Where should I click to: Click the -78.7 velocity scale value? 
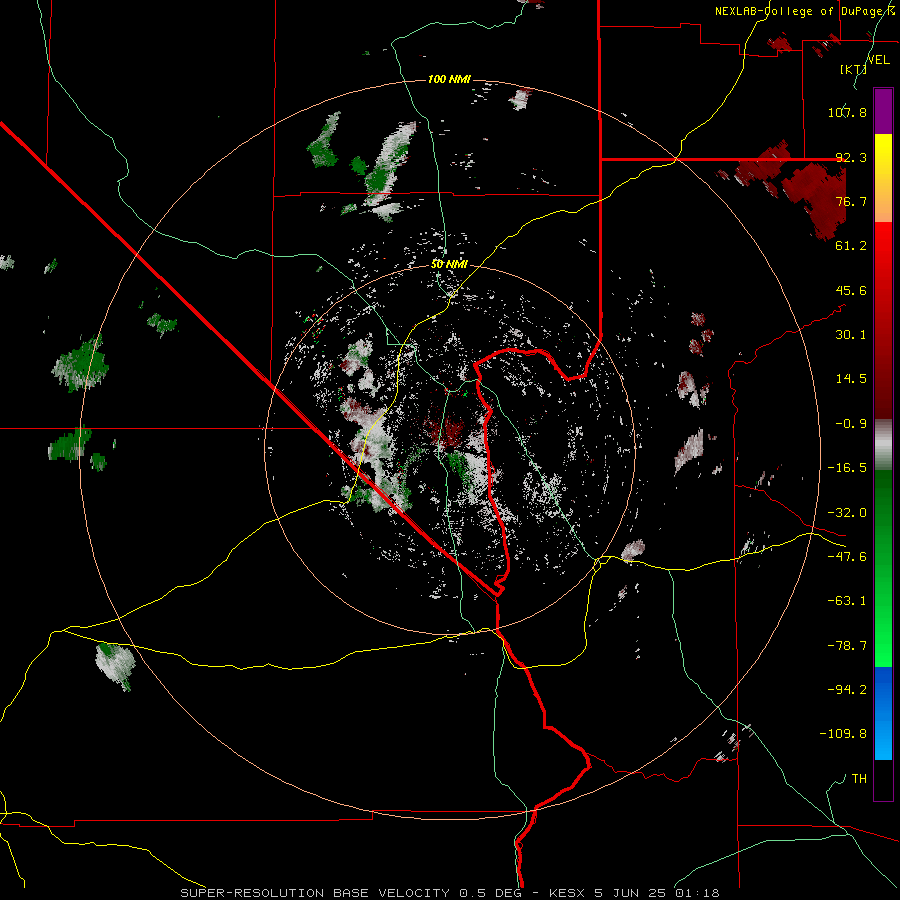coord(847,646)
